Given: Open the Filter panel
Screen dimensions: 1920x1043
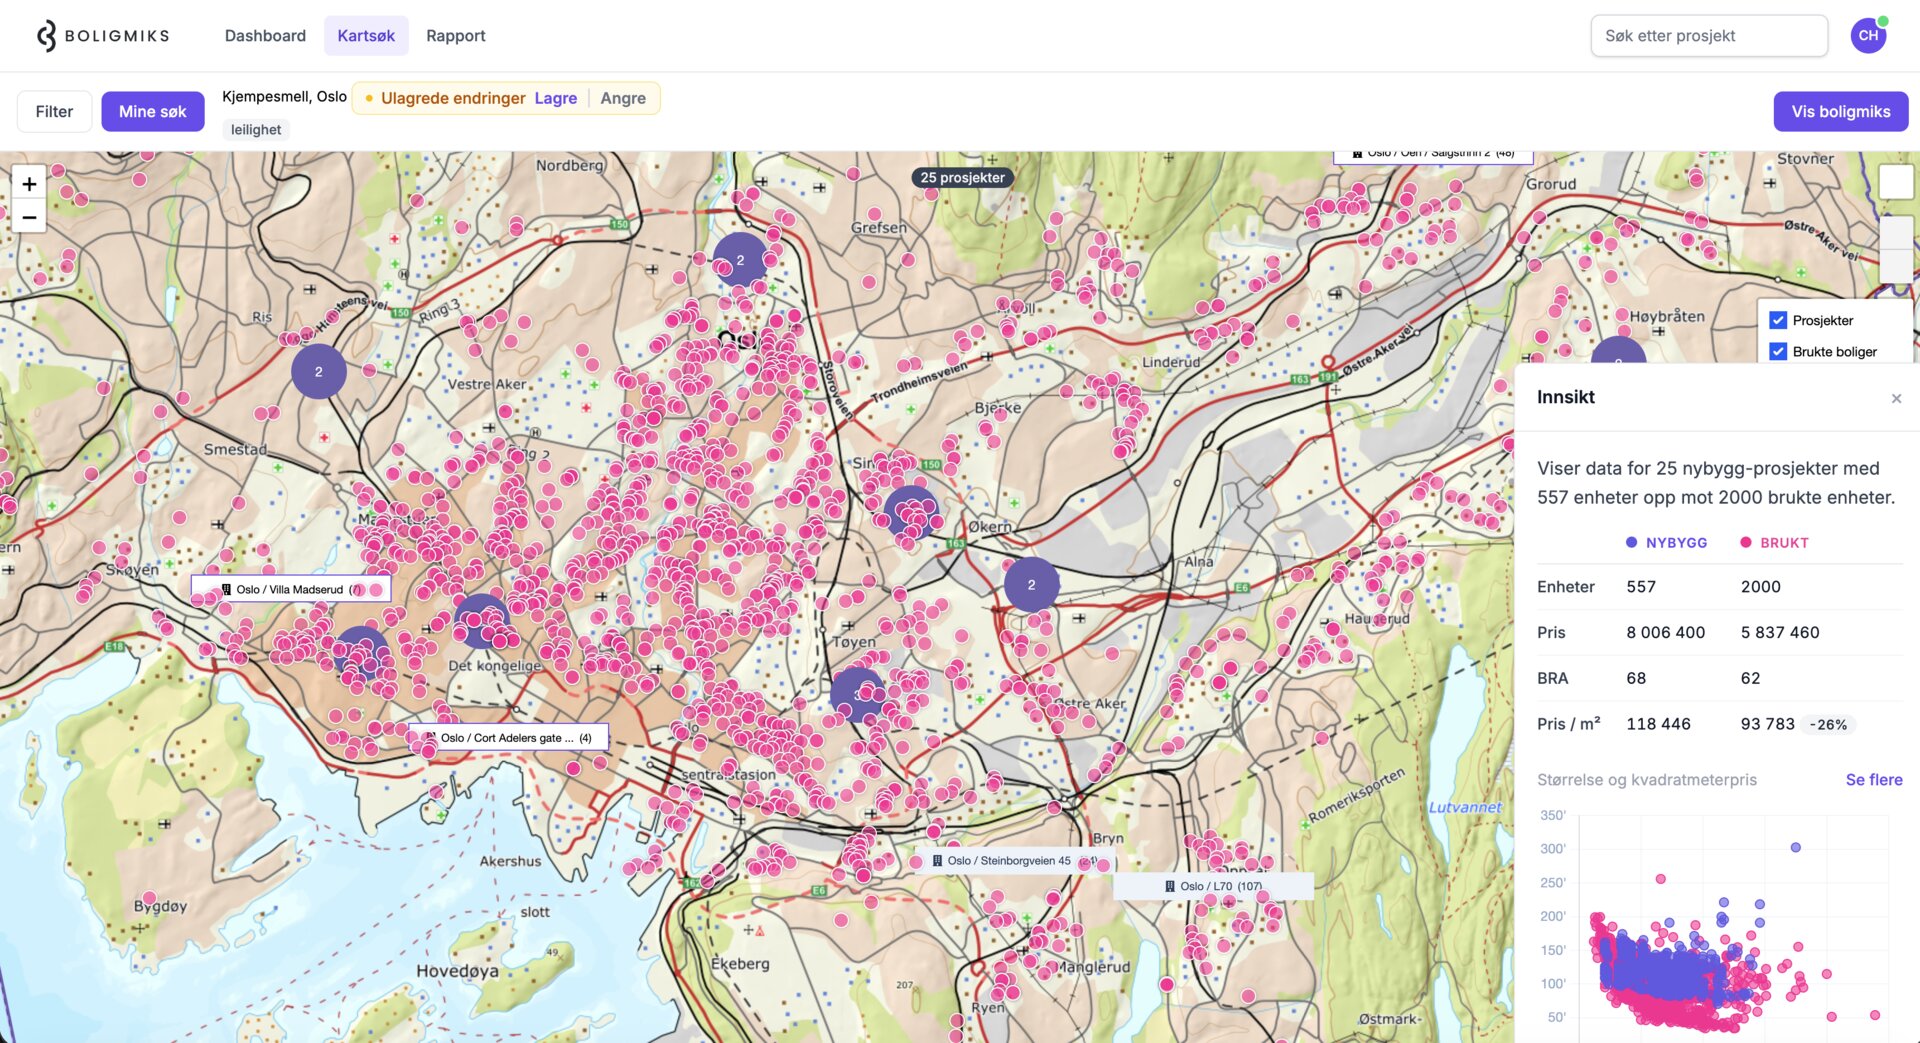Looking at the screenshot, I should tap(54, 112).
